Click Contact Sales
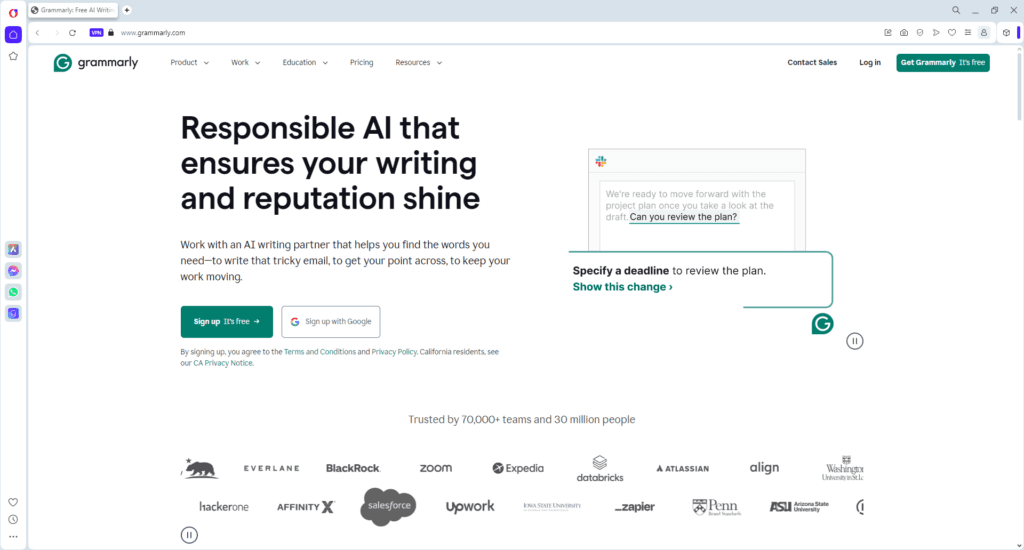This screenshot has height=550, width=1024. (812, 63)
